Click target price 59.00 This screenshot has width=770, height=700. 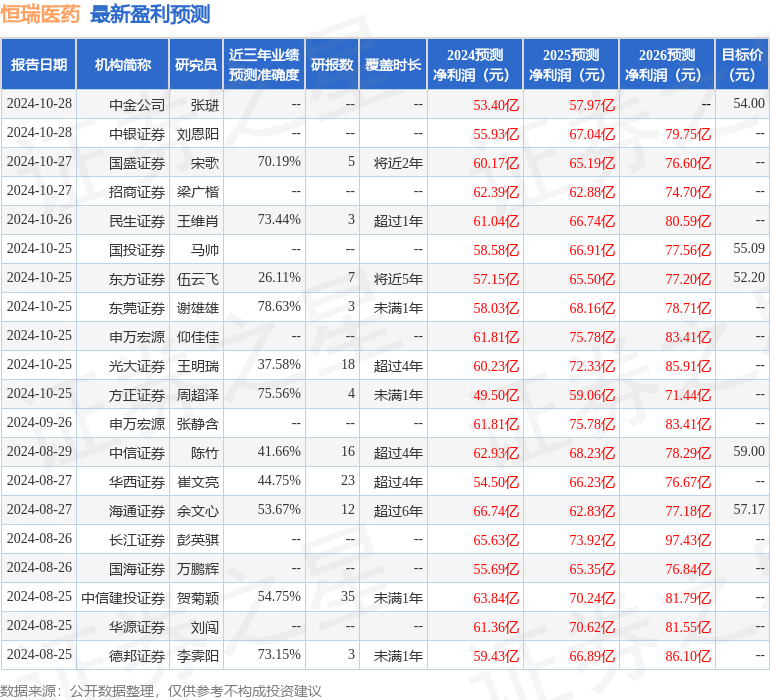tap(749, 451)
